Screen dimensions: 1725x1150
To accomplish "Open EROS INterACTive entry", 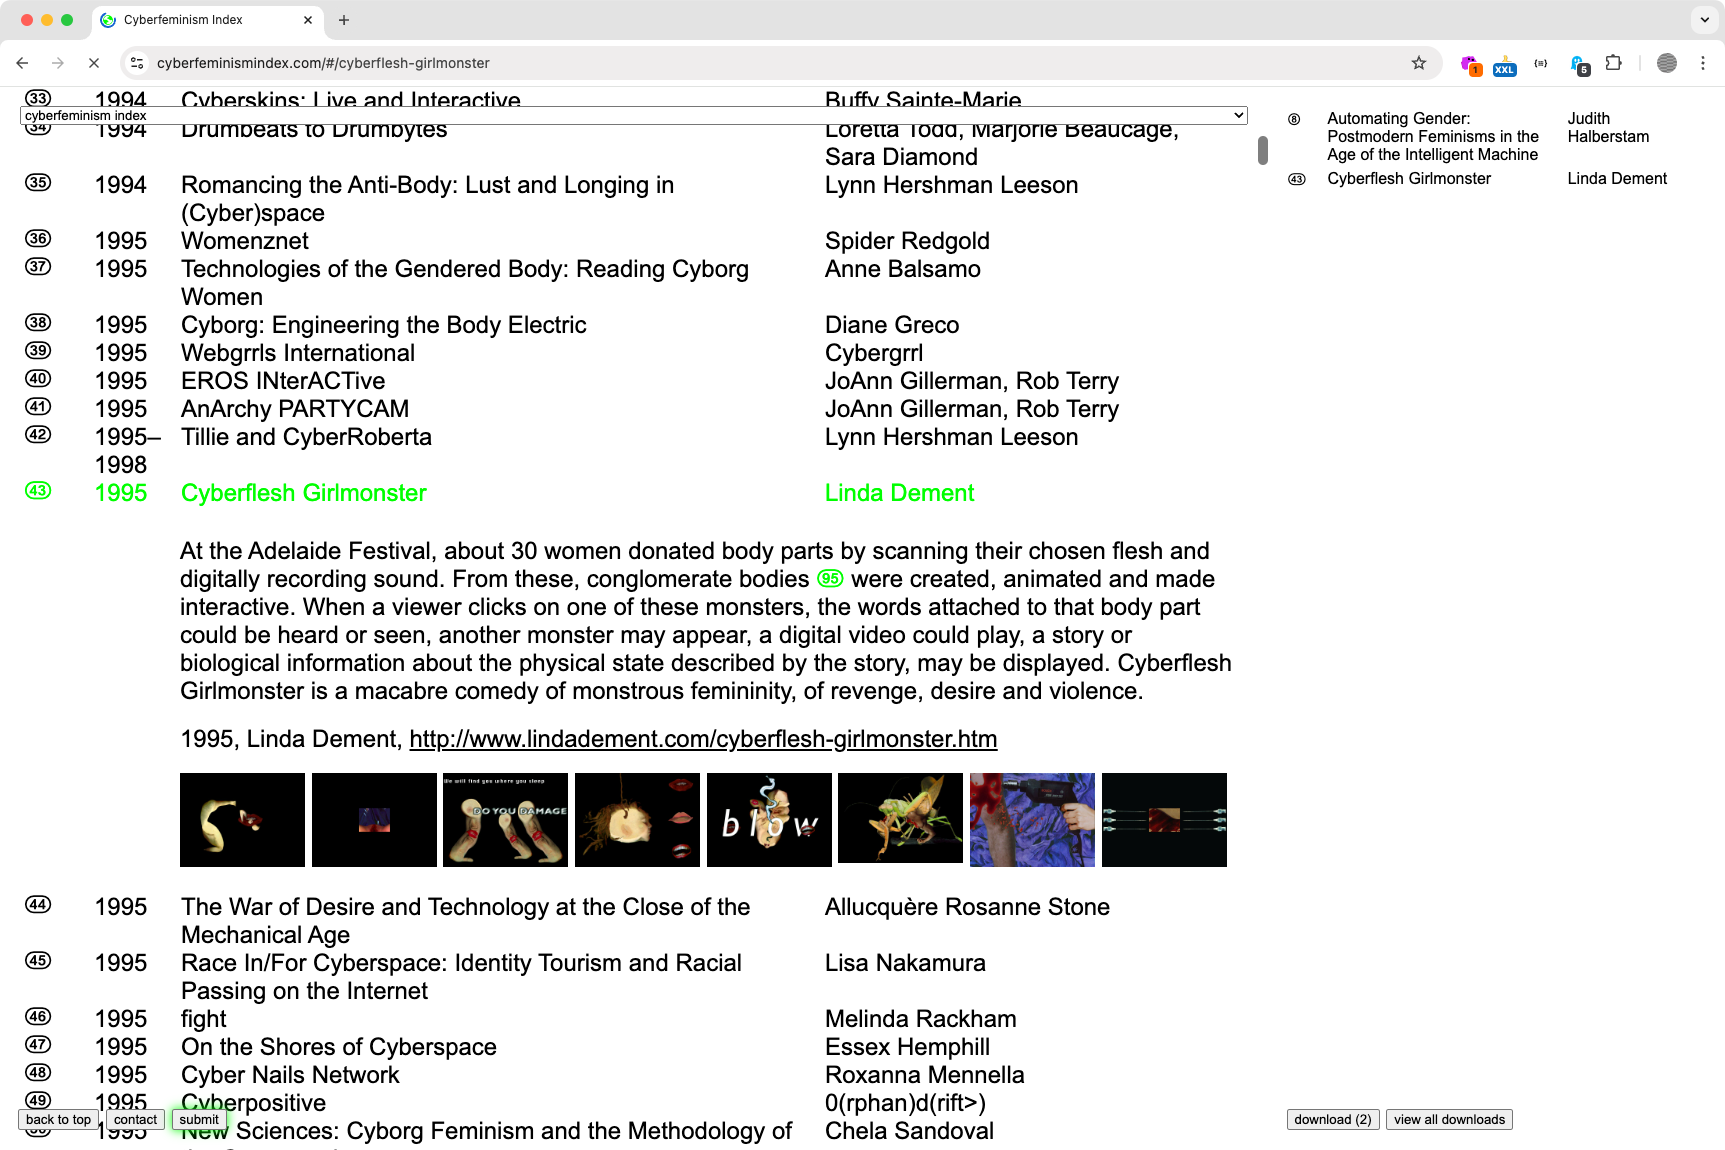I will (x=283, y=381).
